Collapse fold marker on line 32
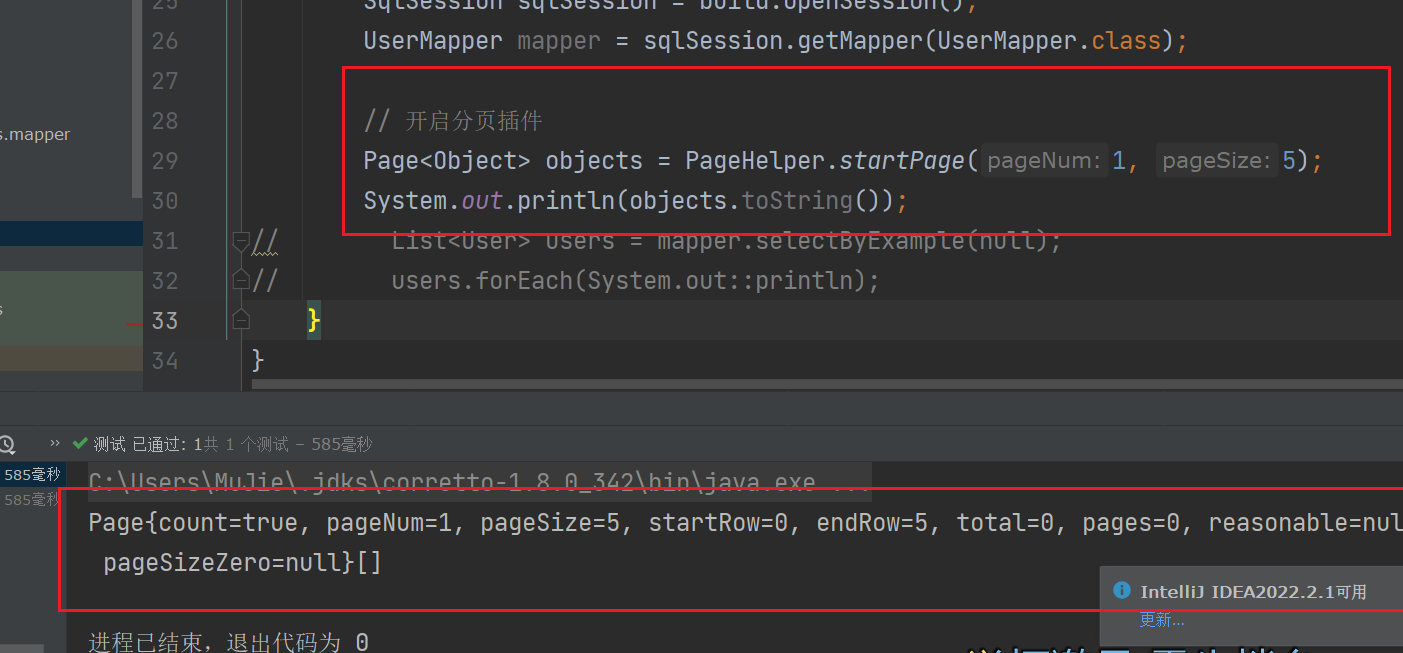Viewport: 1403px width, 653px height. click(x=240, y=281)
